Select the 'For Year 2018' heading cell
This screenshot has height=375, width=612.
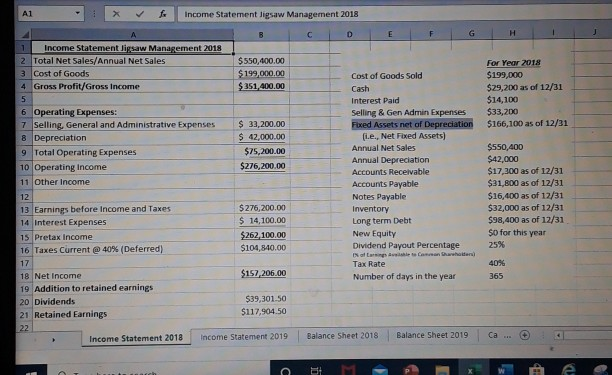(x=513, y=63)
